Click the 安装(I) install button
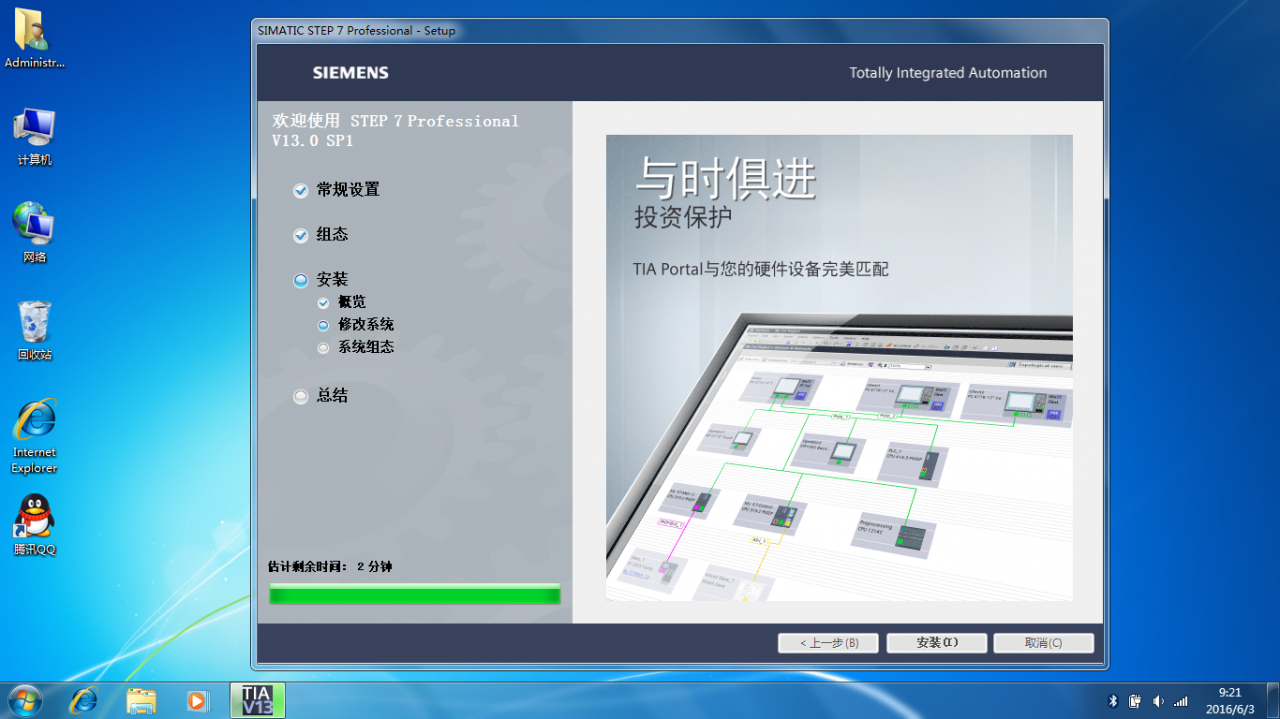Image resolution: width=1280 pixels, height=719 pixels. tap(937, 643)
